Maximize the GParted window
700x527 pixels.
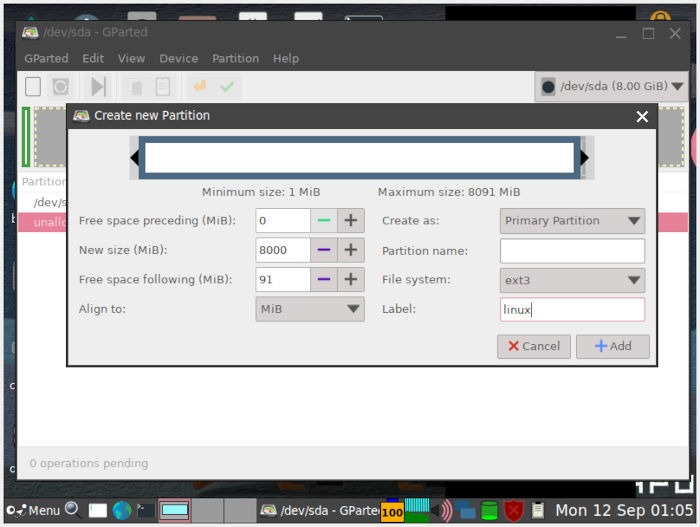[648, 33]
